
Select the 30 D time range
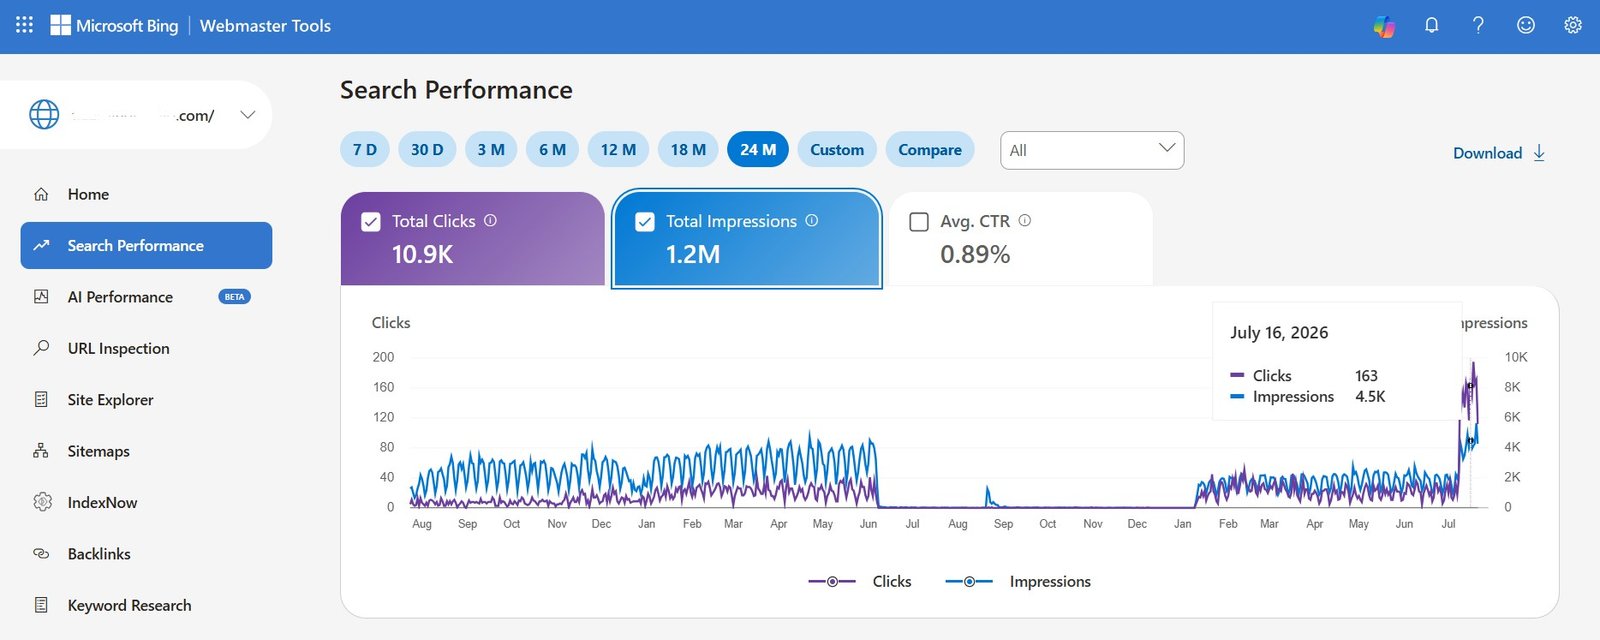tap(427, 149)
